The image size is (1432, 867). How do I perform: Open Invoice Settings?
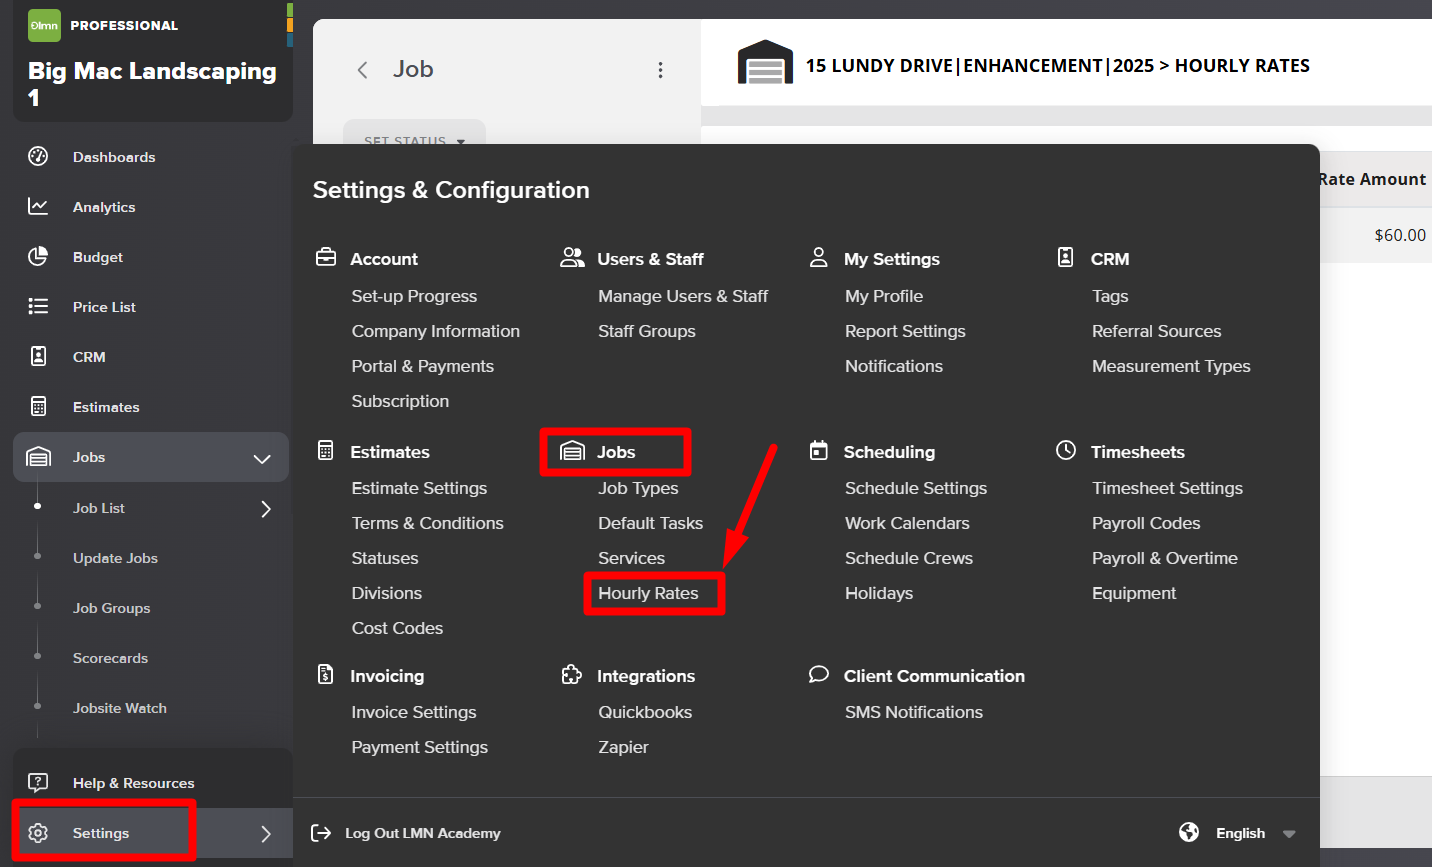click(414, 712)
